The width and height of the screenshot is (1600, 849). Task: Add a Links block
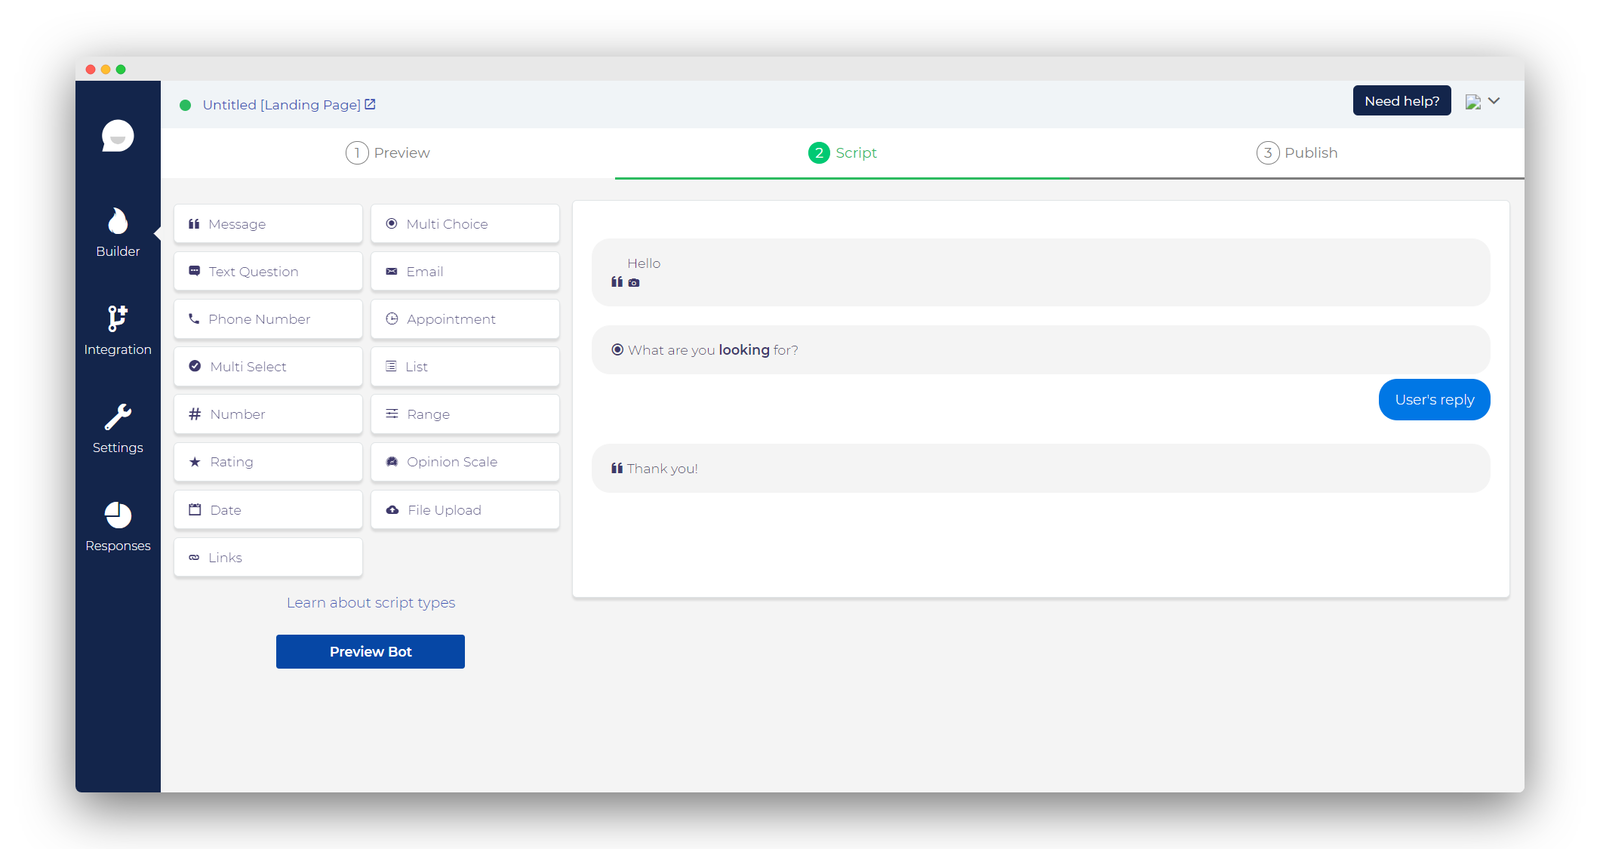[268, 557]
